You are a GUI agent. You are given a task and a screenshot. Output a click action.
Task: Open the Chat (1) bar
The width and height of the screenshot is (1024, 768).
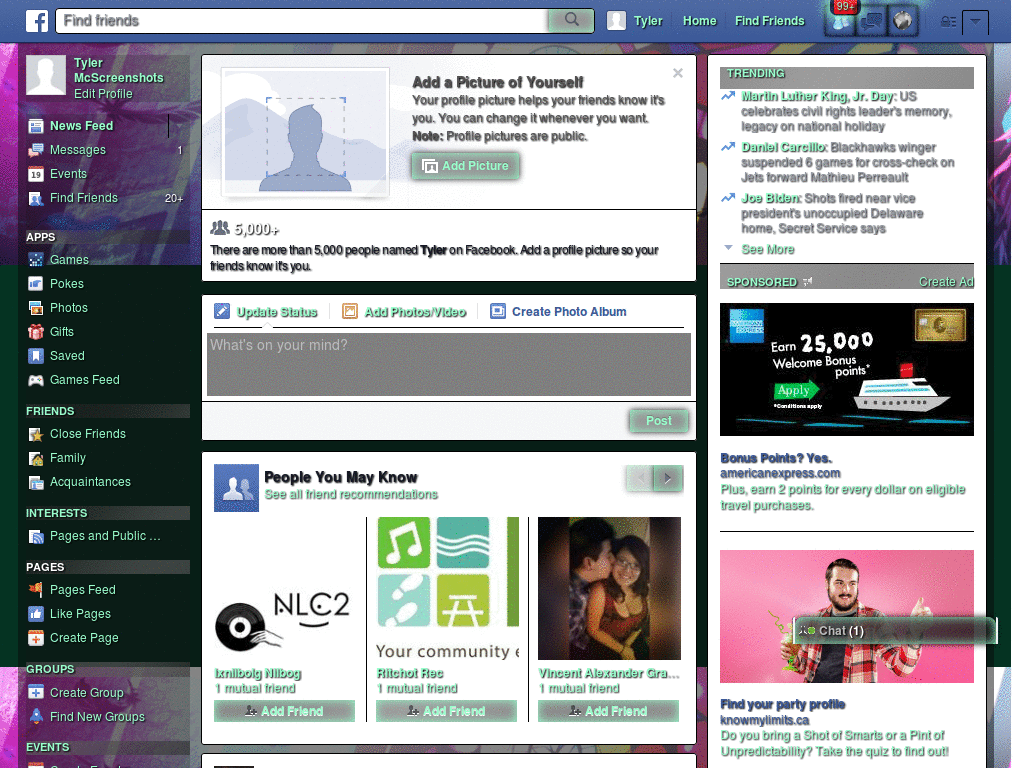click(895, 631)
